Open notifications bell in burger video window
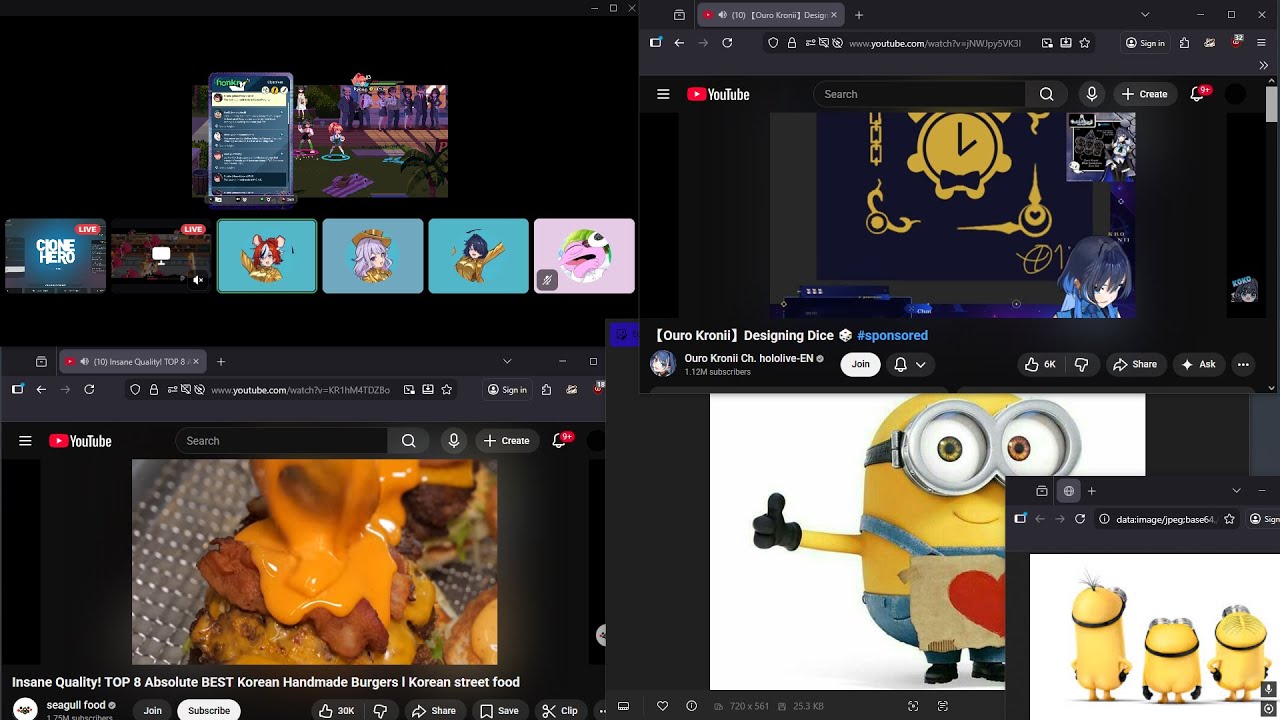The width and height of the screenshot is (1280, 720). tap(560, 441)
